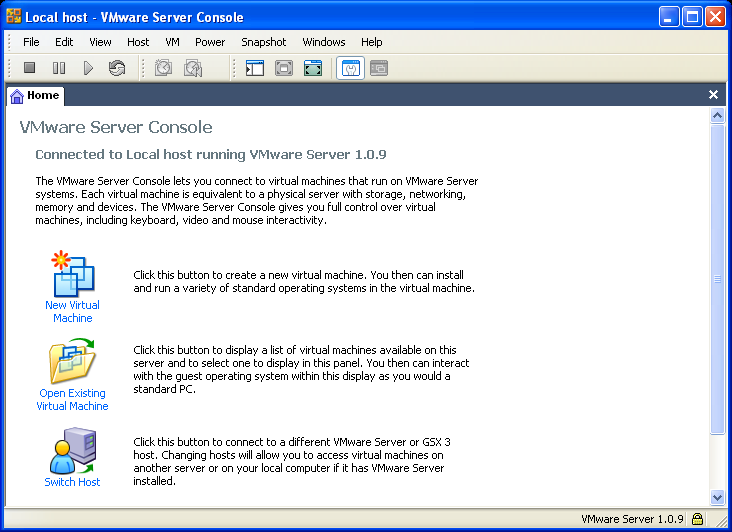Click the Switch Host server icon

coord(72,450)
